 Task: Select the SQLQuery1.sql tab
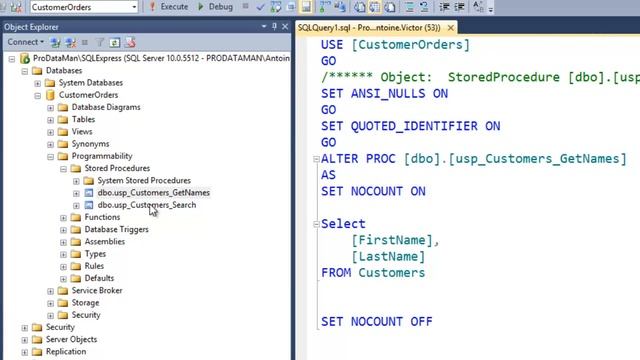click(369, 28)
